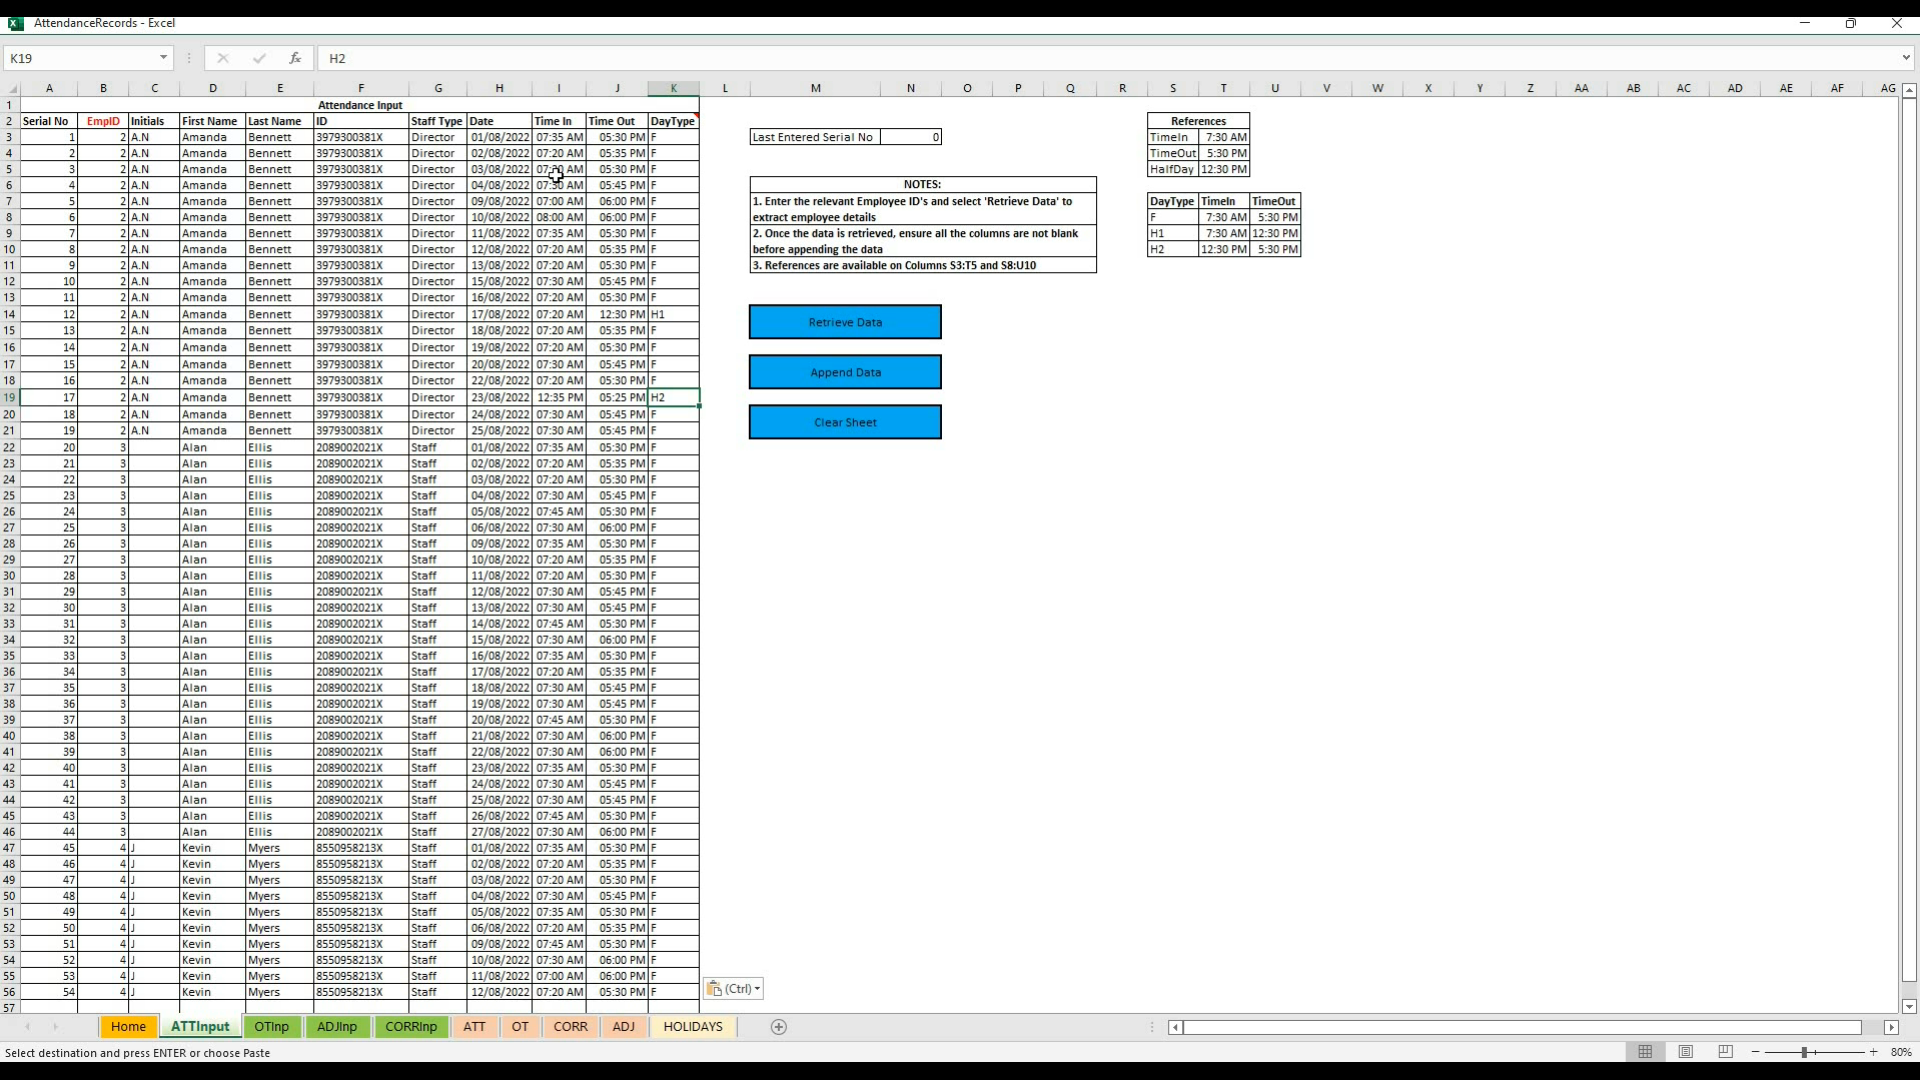Switch to the HOLIDAYS sheet tab
Viewport: 1920px width, 1080px height.
pyautogui.click(x=692, y=1027)
